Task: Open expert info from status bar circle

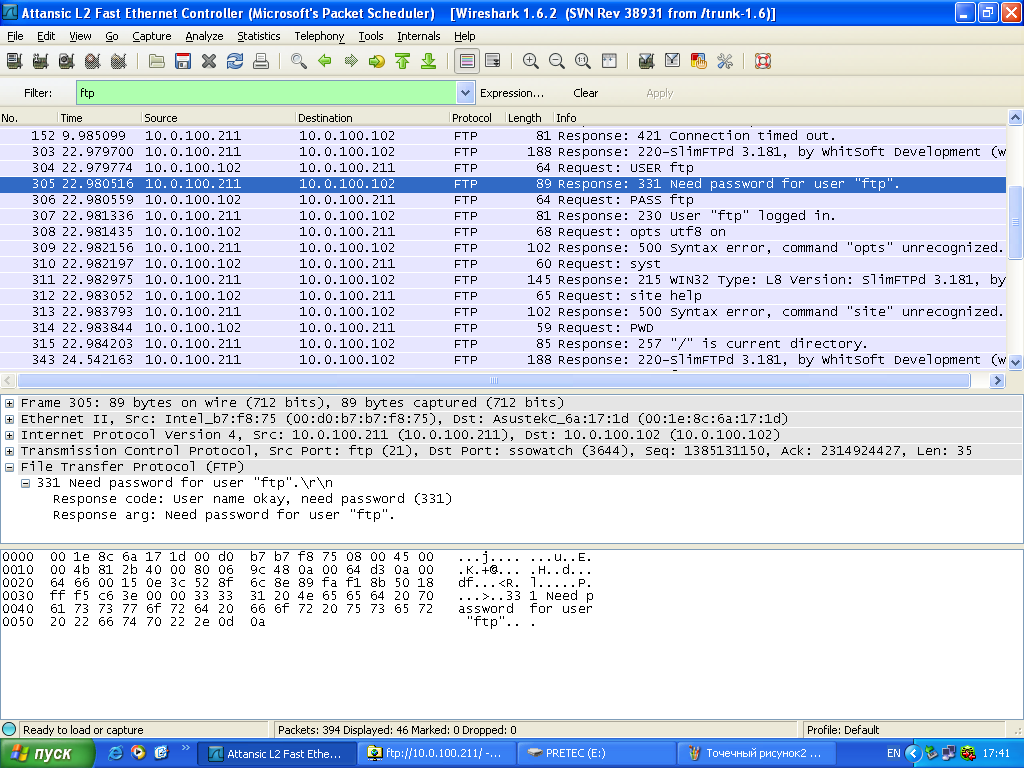Action: coord(9,729)
